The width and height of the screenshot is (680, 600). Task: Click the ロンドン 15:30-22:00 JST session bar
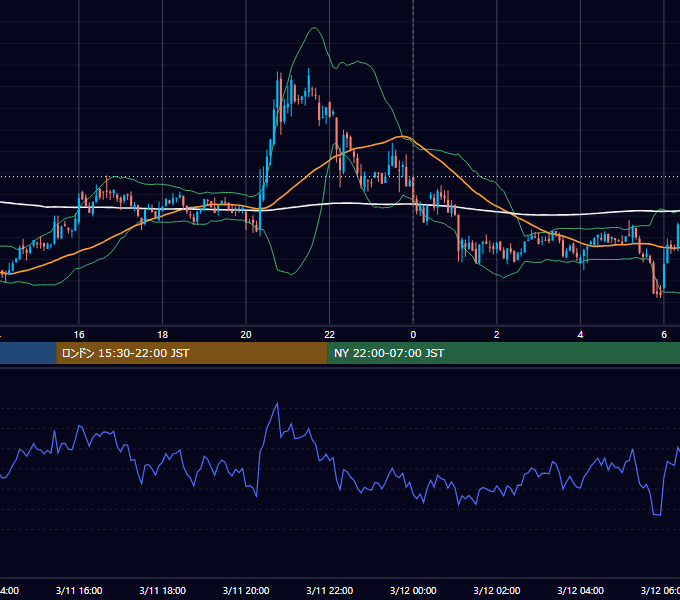point(192,353)
